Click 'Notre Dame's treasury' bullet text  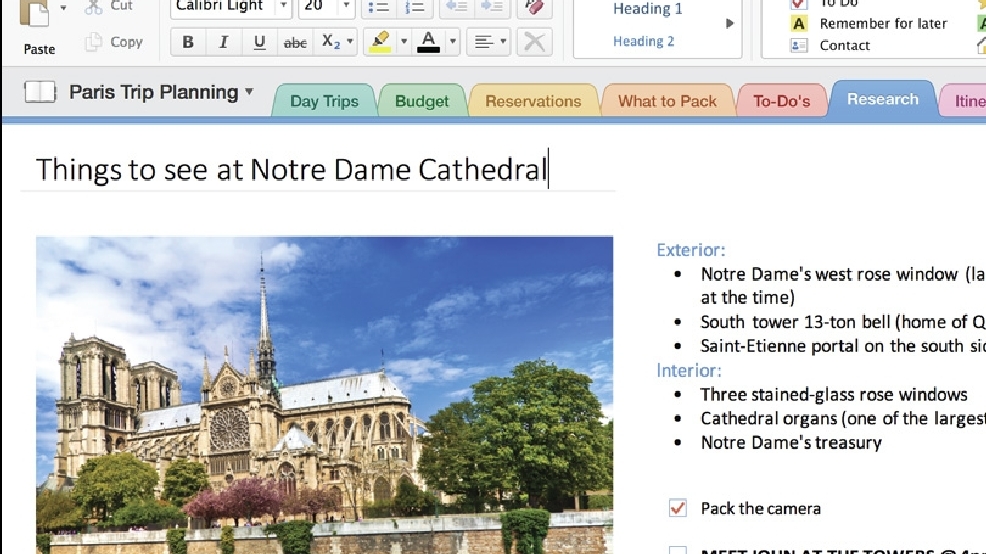[791, 443]
